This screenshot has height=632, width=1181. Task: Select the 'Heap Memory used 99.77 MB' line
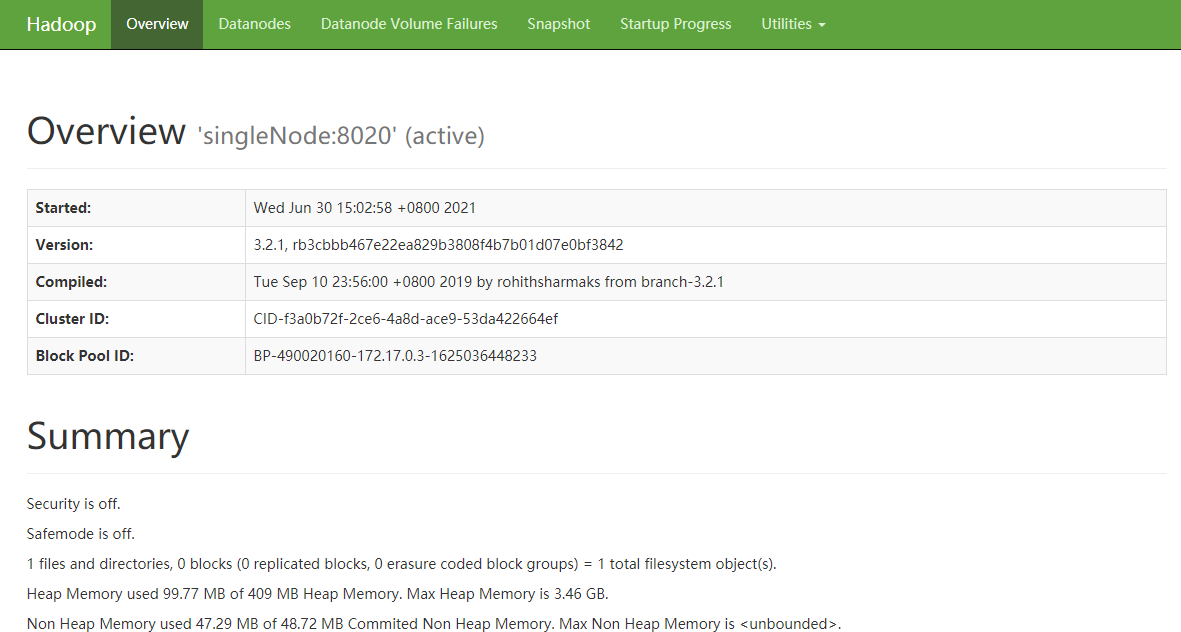(317, 594)
